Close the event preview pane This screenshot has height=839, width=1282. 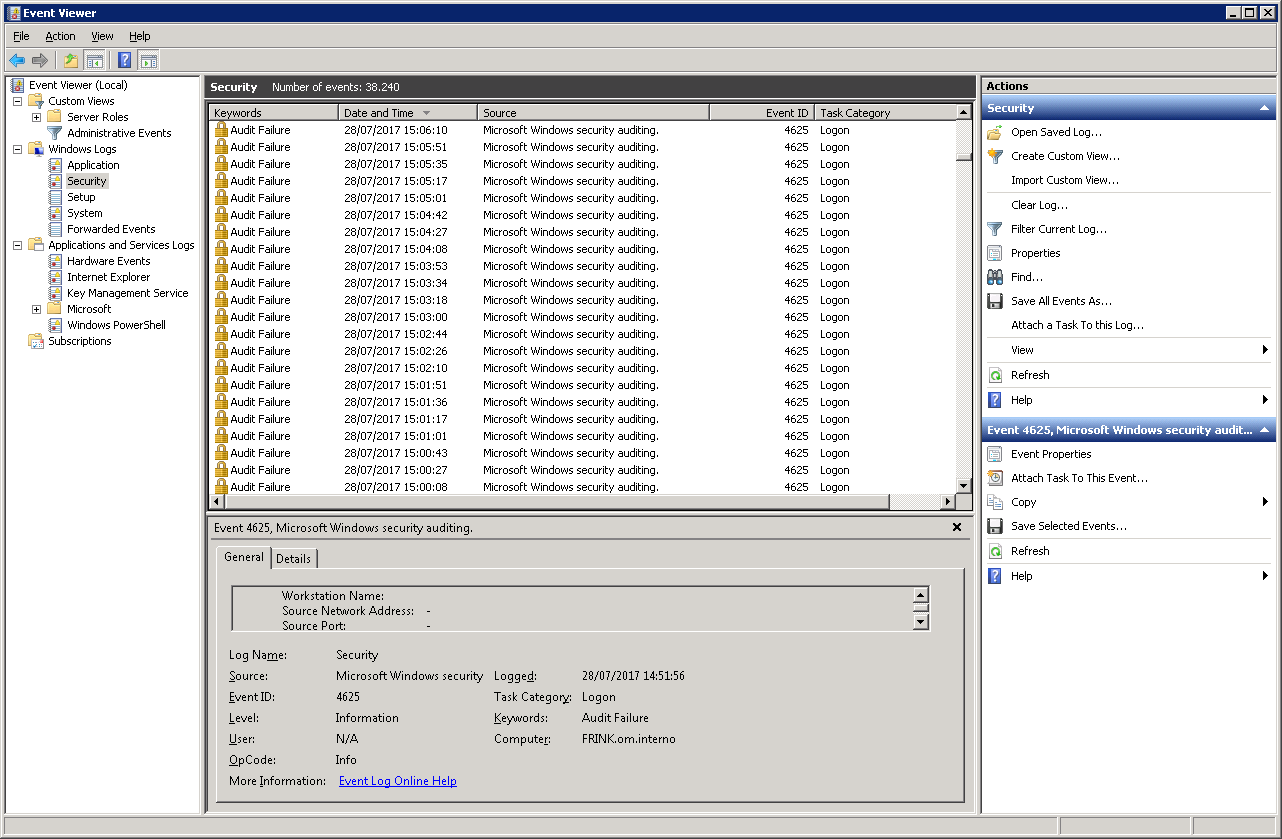[x=956, y=527]
